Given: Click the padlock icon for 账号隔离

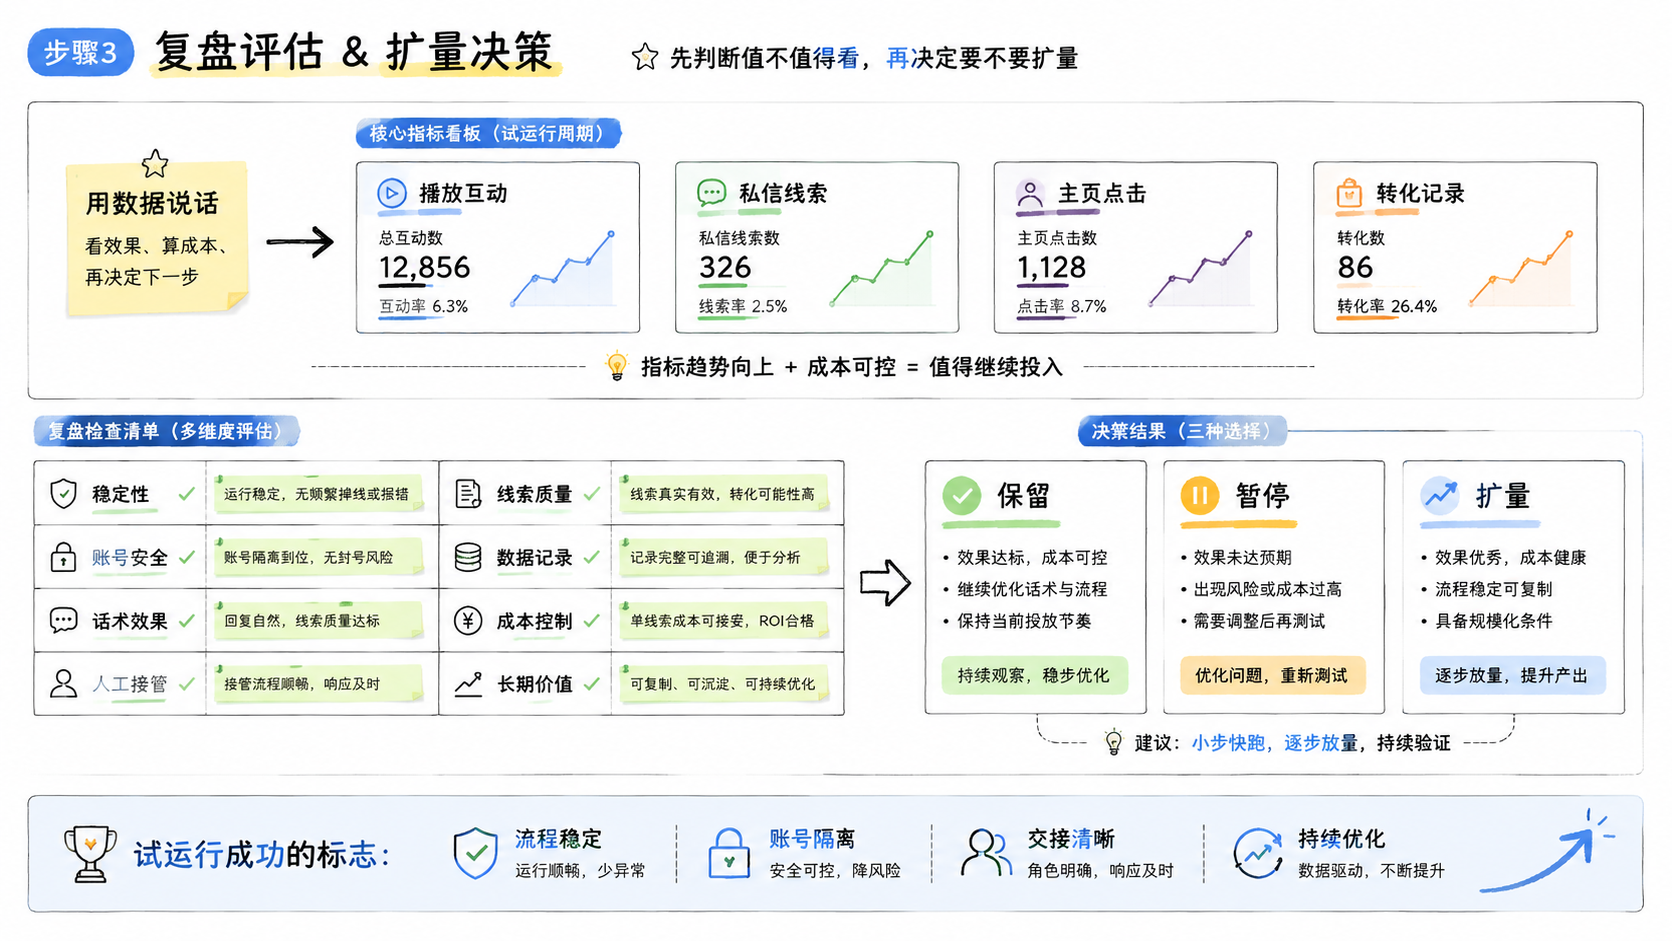Looking at the screenshot, I should coord(729,853).
